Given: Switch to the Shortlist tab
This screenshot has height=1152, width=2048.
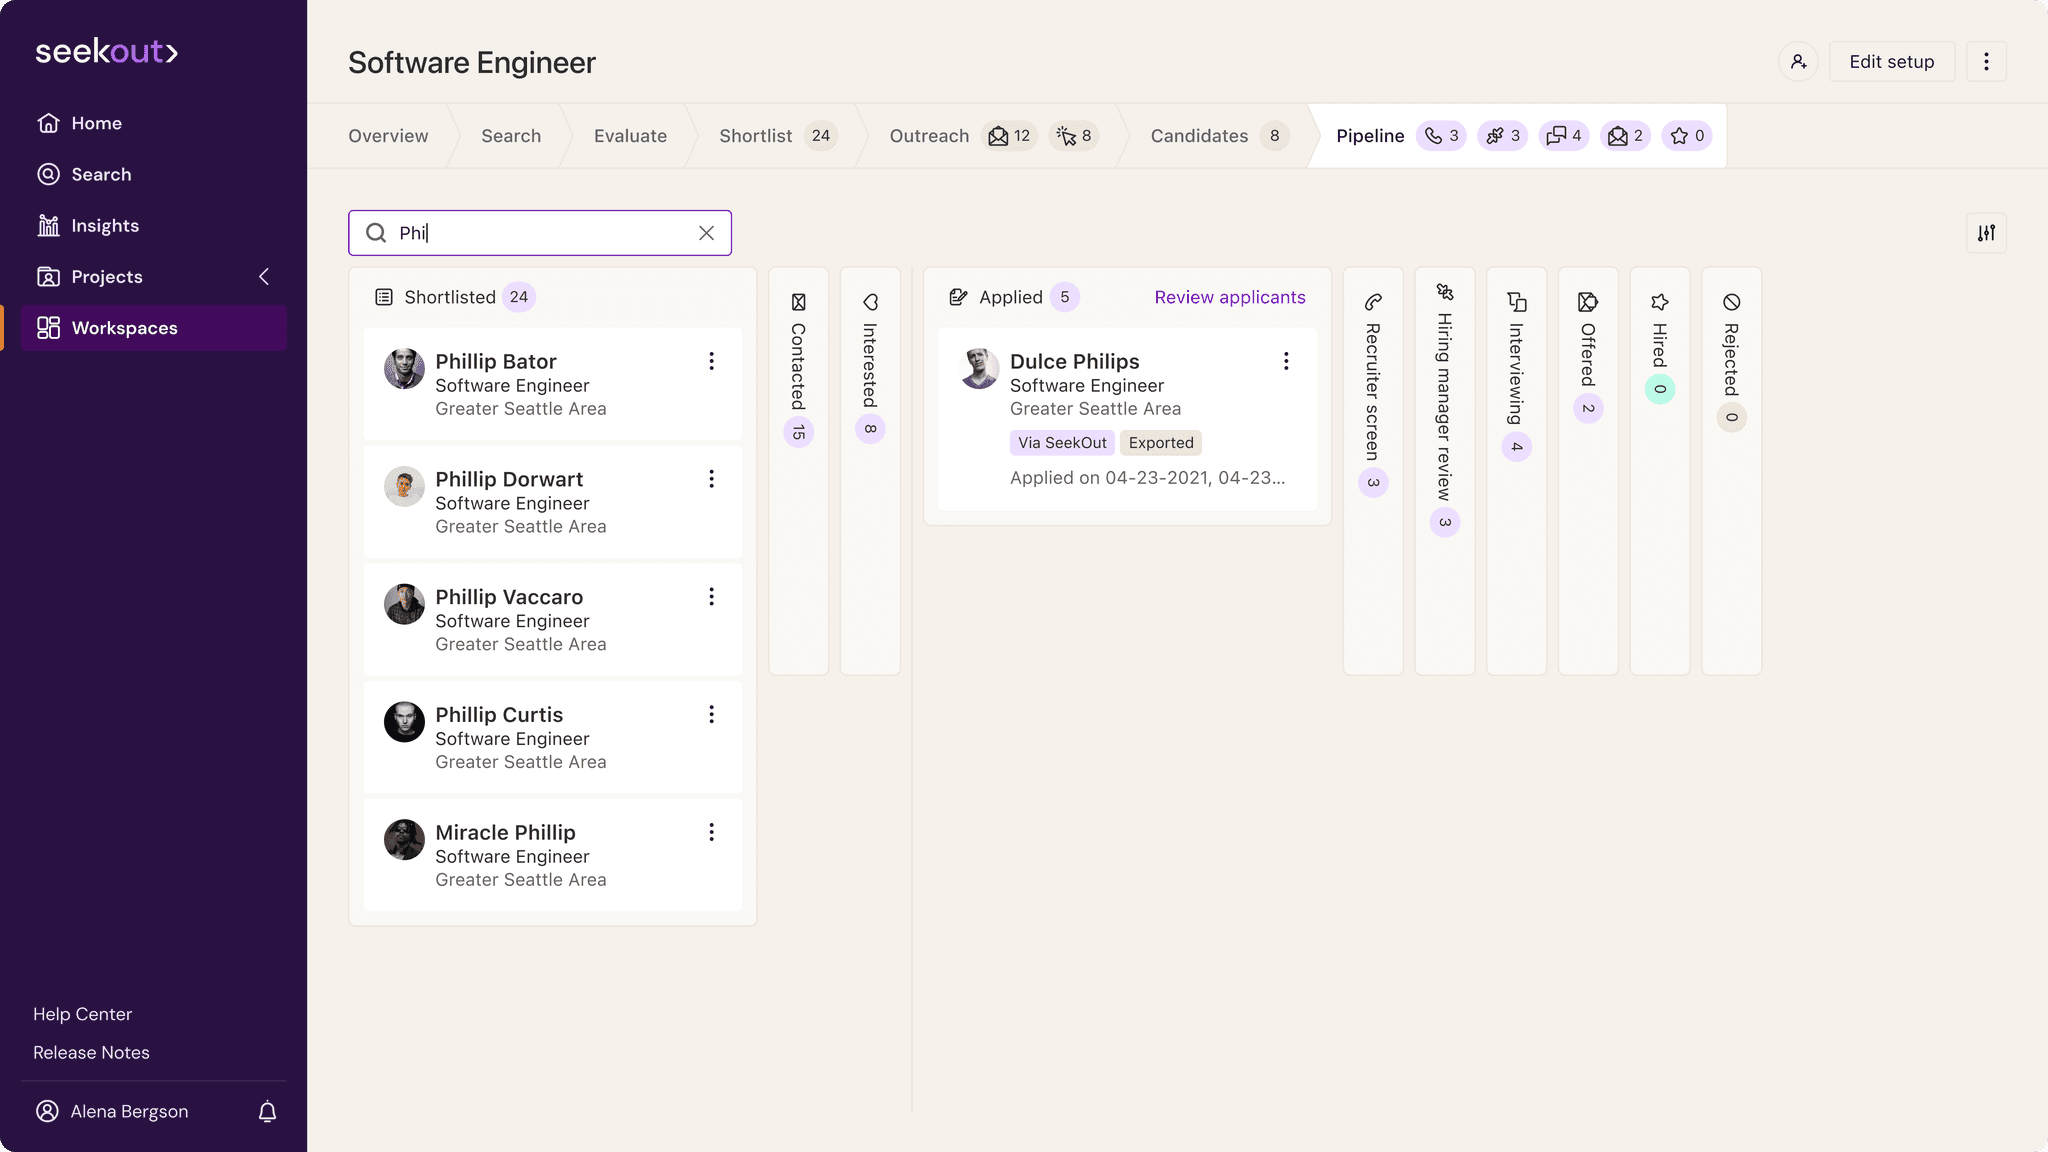Looking at the screenshot, I should (x=756, y=136).
